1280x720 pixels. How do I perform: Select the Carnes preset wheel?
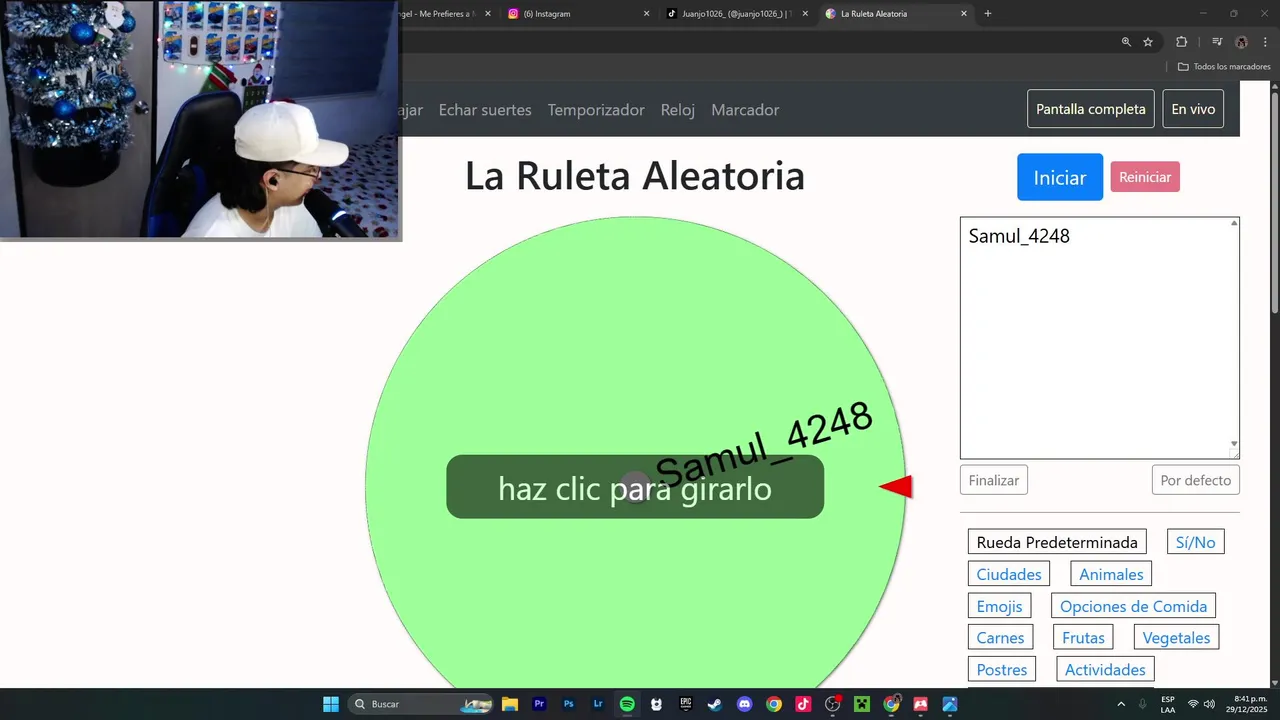point(1001,638)
